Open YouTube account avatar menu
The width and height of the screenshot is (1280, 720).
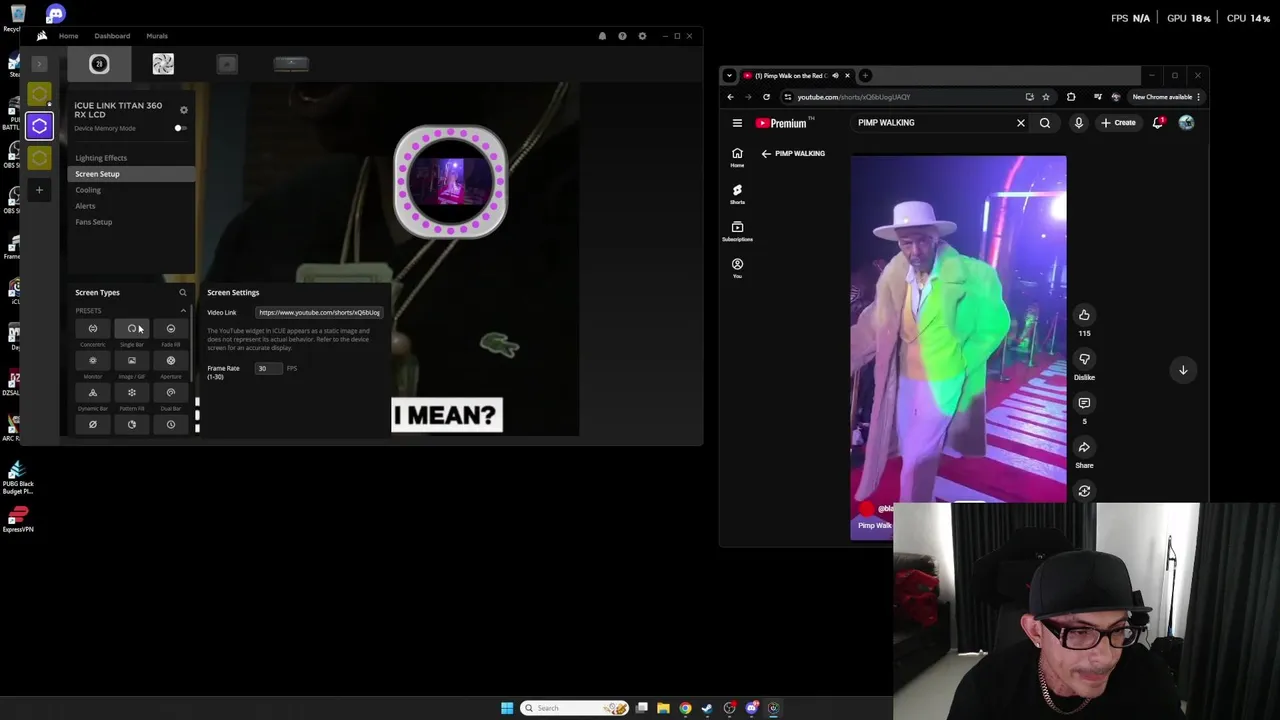coord(1186,123)
